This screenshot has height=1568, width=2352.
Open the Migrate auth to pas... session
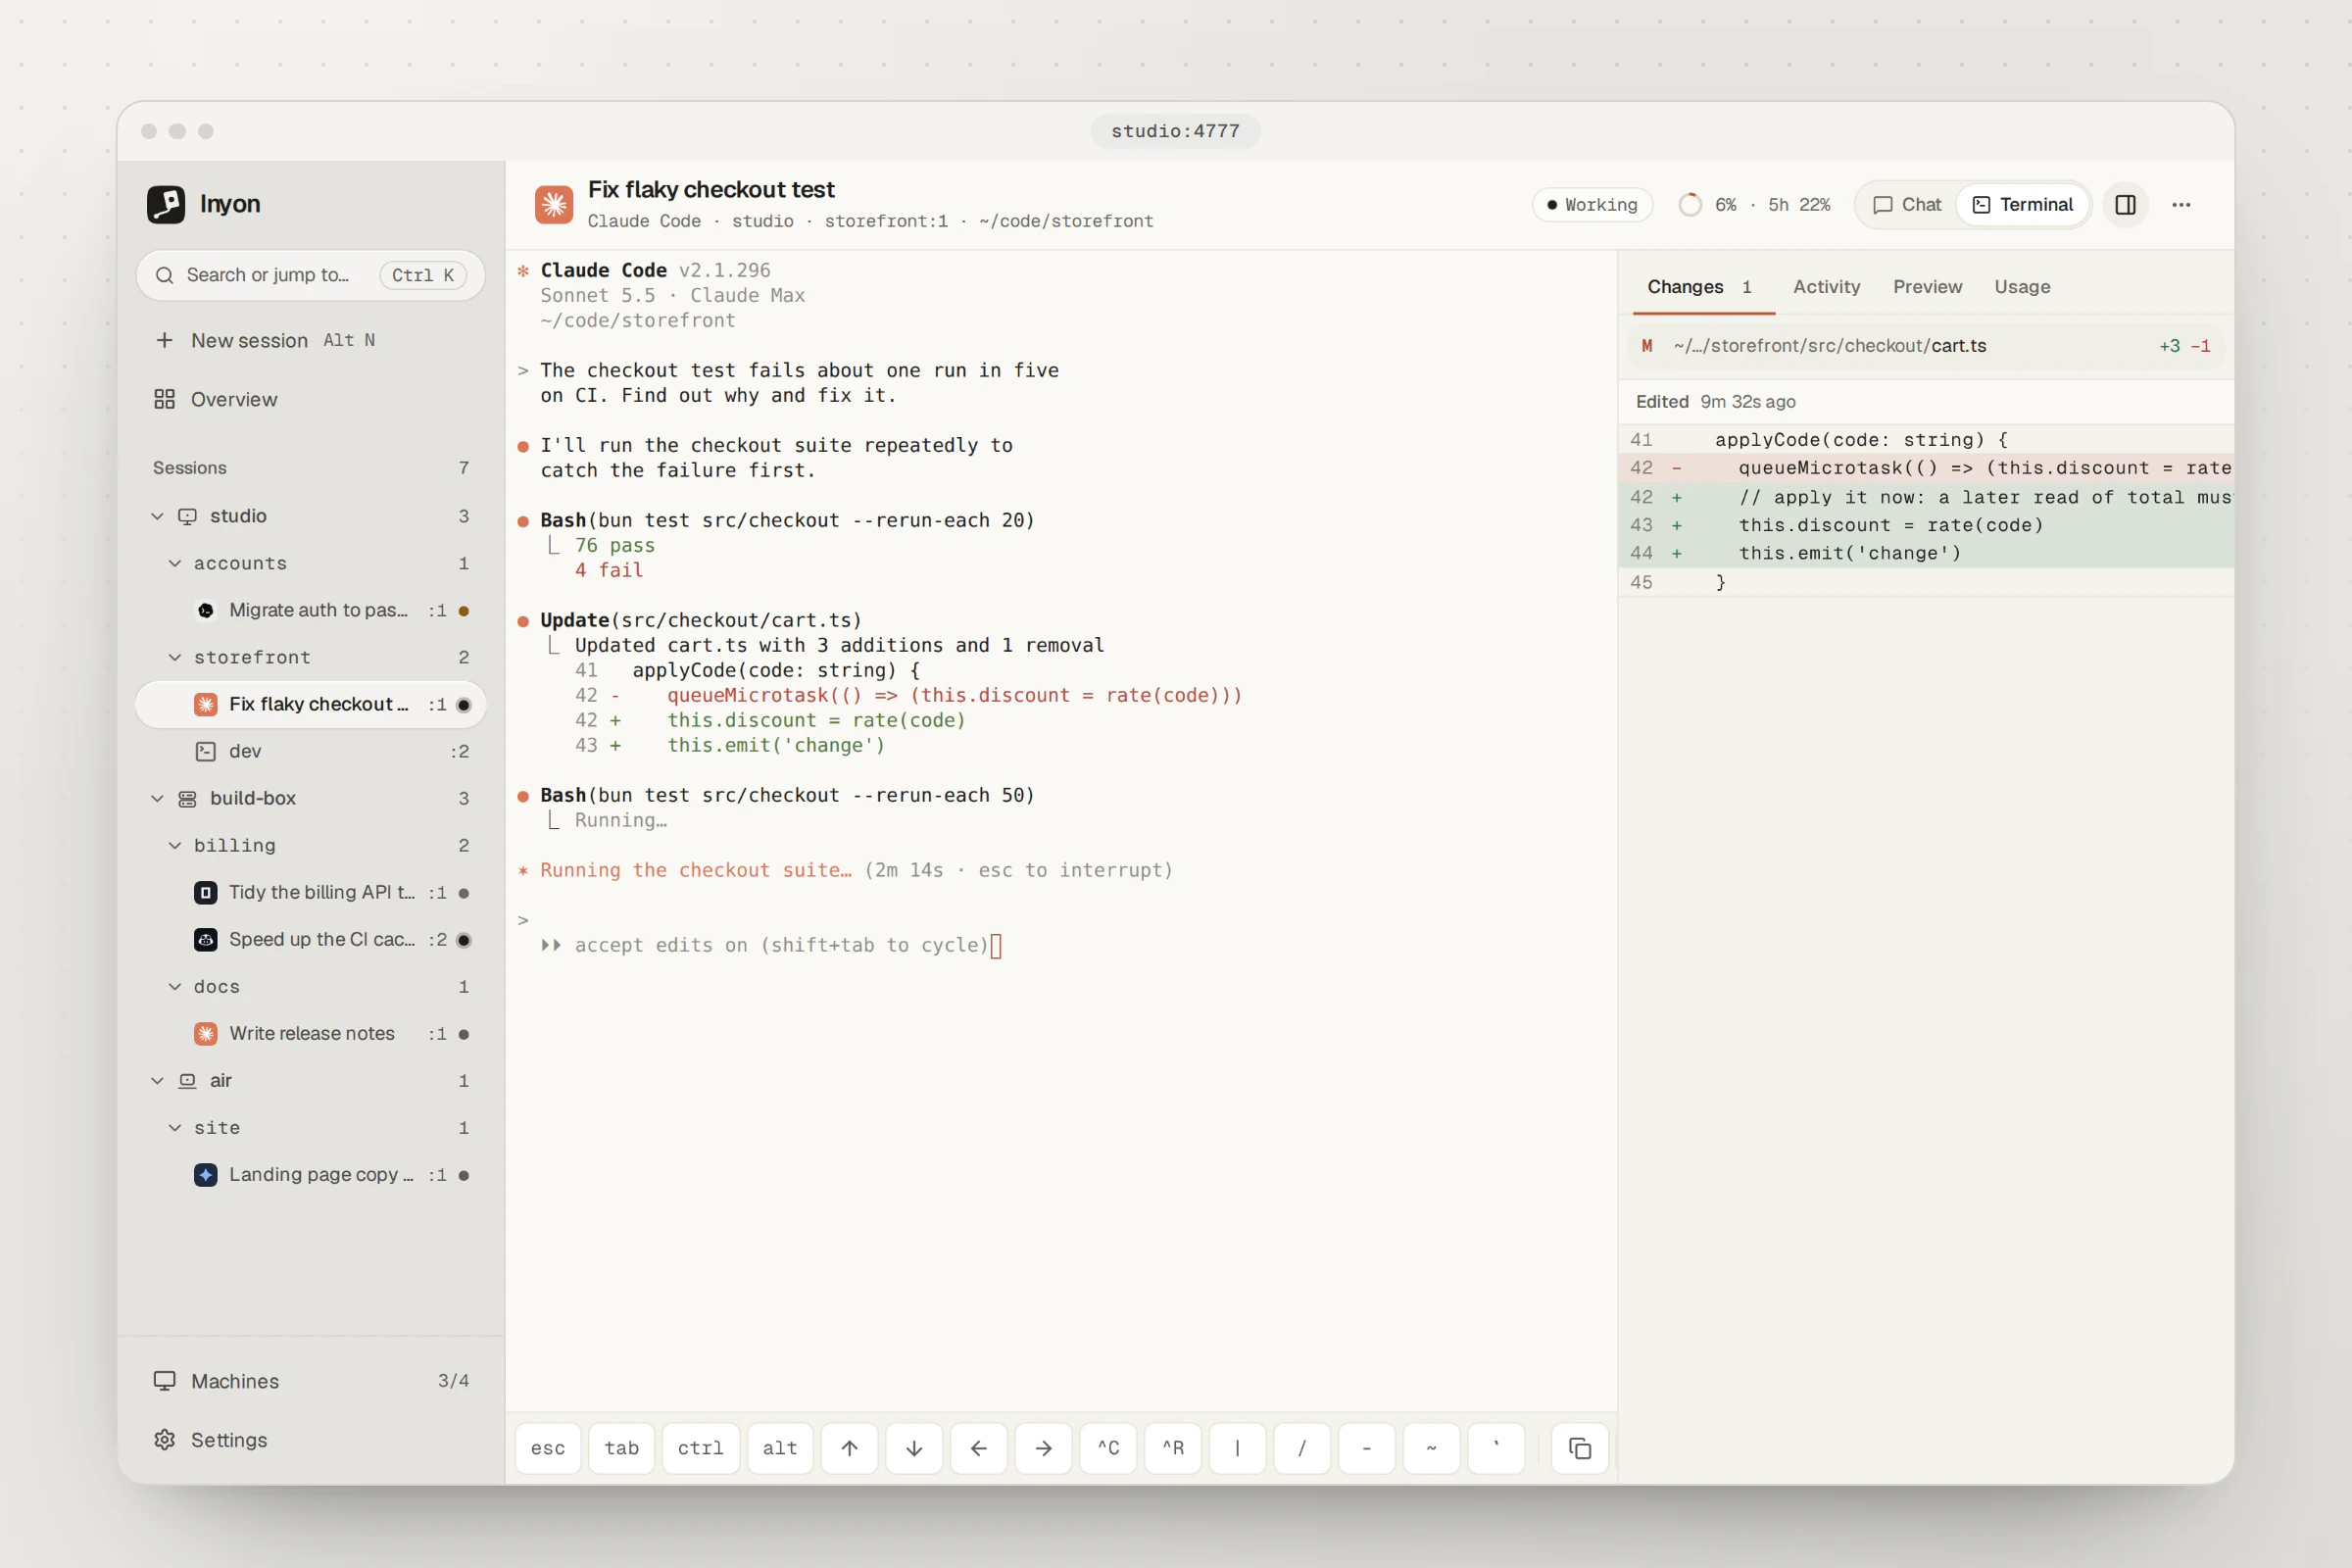point(310,610)
